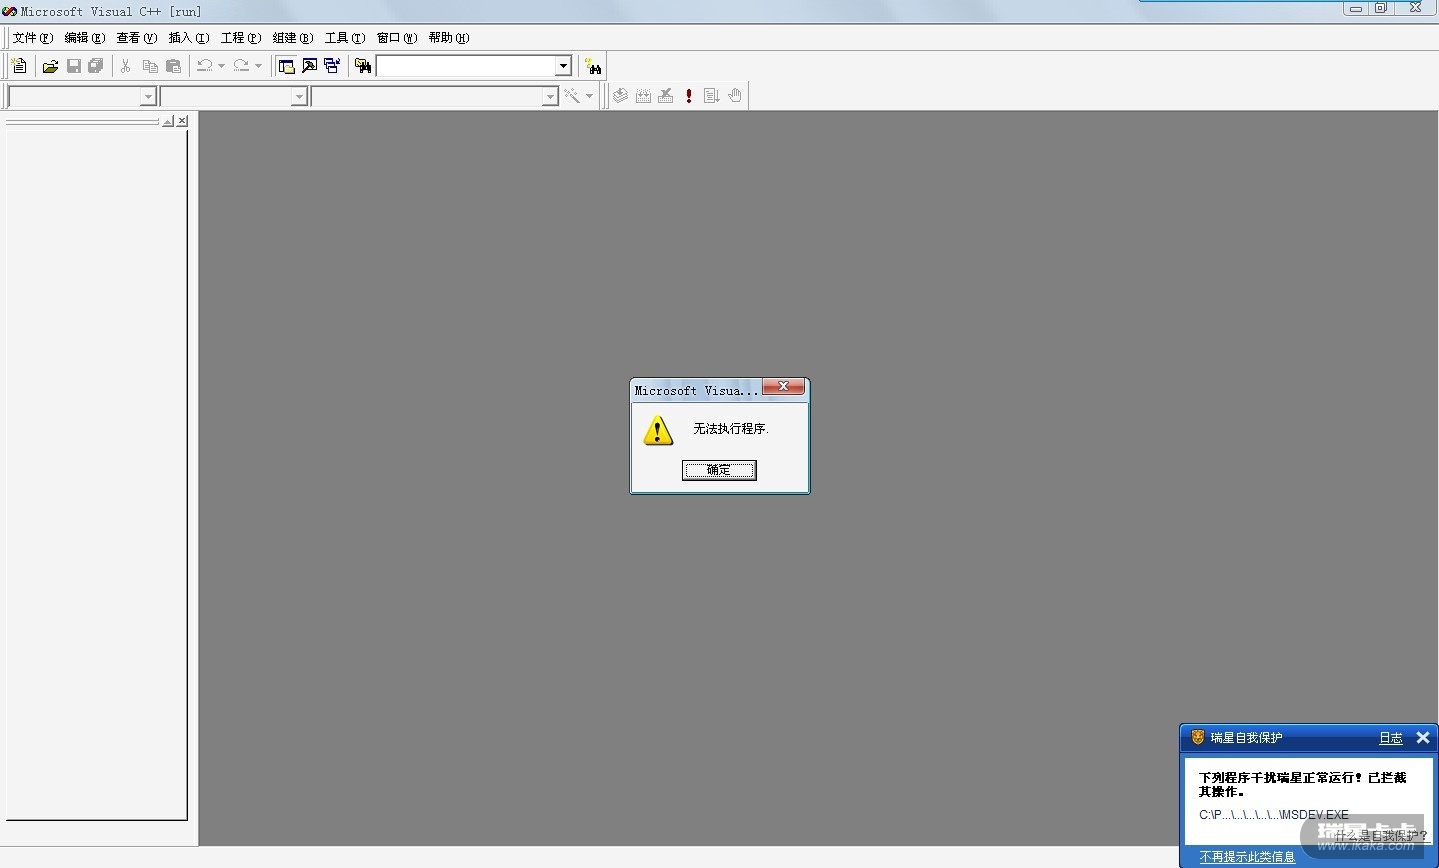The width and height of the screenshot is (1439, 868).
Task: Click the Search binoculars icon
Action: [594, 66]
